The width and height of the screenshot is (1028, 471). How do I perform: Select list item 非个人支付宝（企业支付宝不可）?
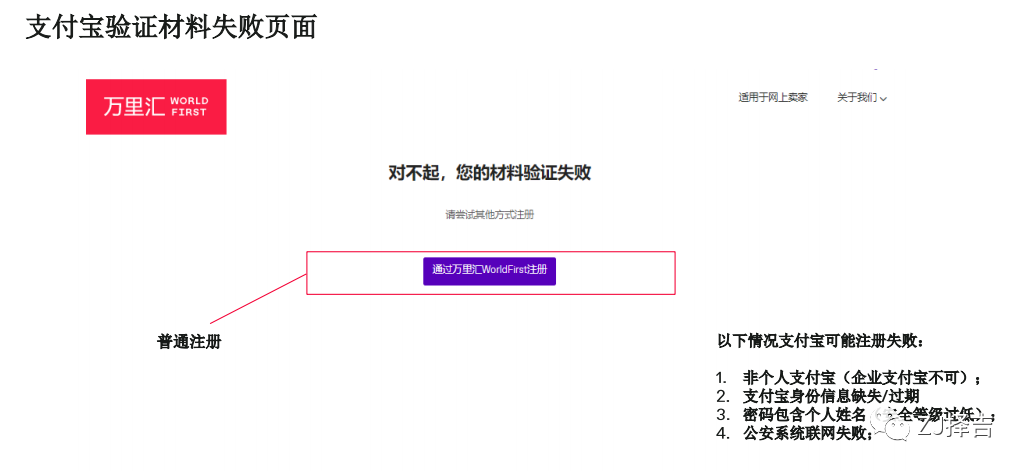(x=862, y=378)
